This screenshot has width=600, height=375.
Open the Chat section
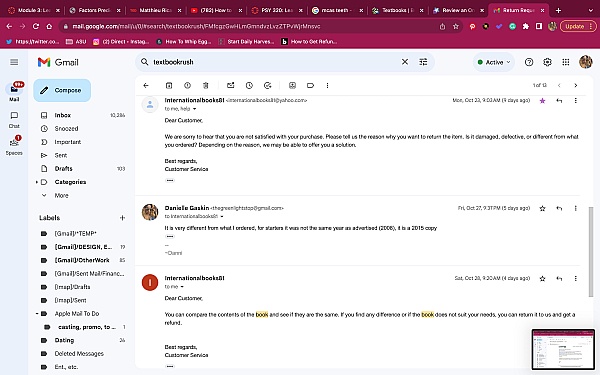click(14, 120)
